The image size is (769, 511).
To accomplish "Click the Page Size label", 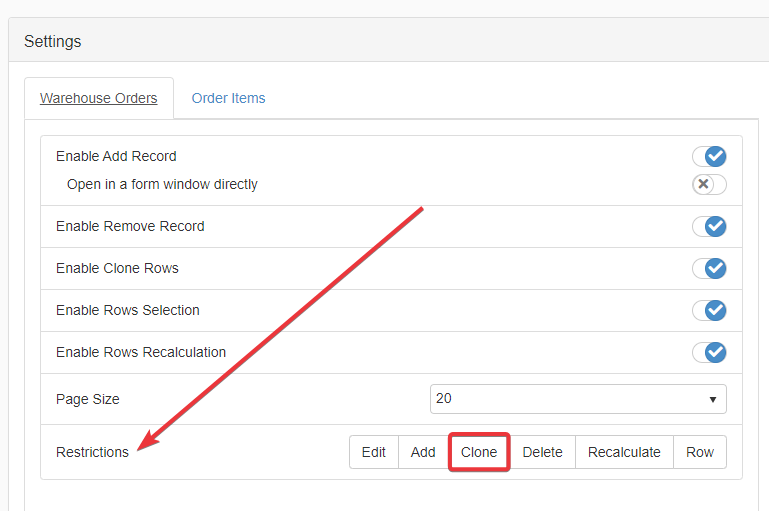I will [88, 399].
